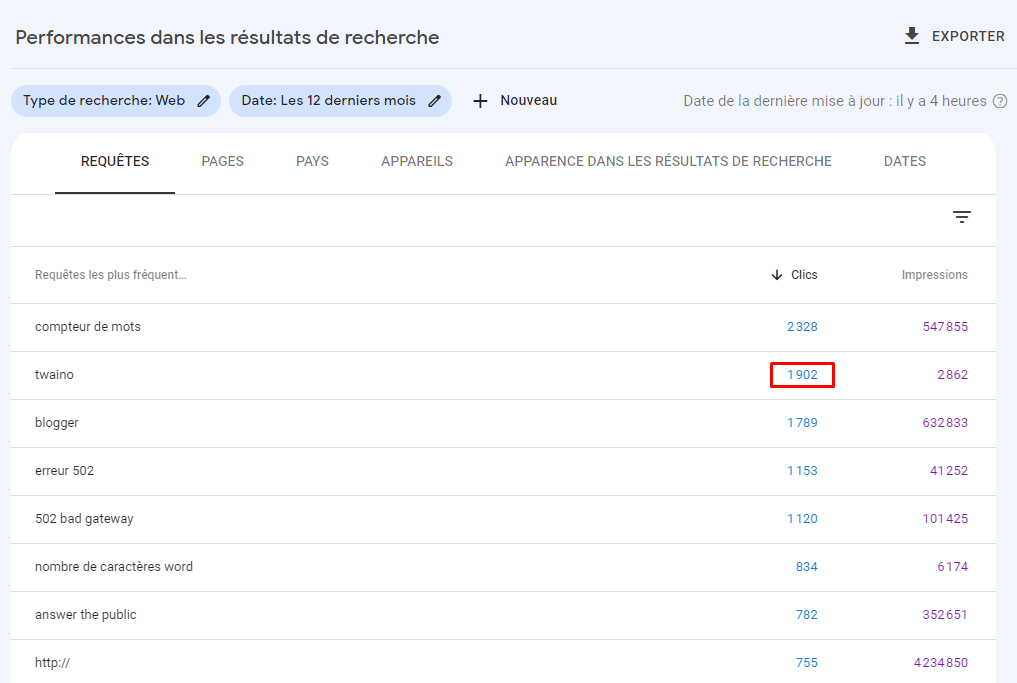Click the "twaino" query row
The image size is (1017, 683).
pyautogui.click(x=55, y=375)
